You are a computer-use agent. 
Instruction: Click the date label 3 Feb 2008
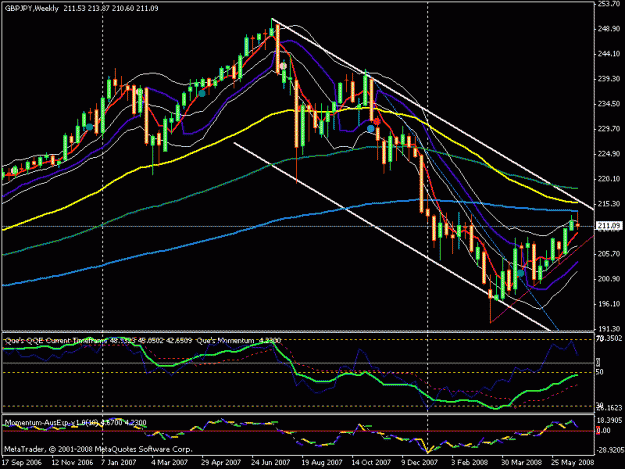tap(470, 463)
